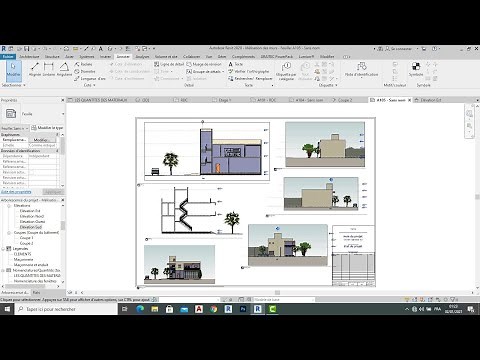The image size is (480, 360).
Task: Run Vérifier l'orthographe
Action: [249, 71]
